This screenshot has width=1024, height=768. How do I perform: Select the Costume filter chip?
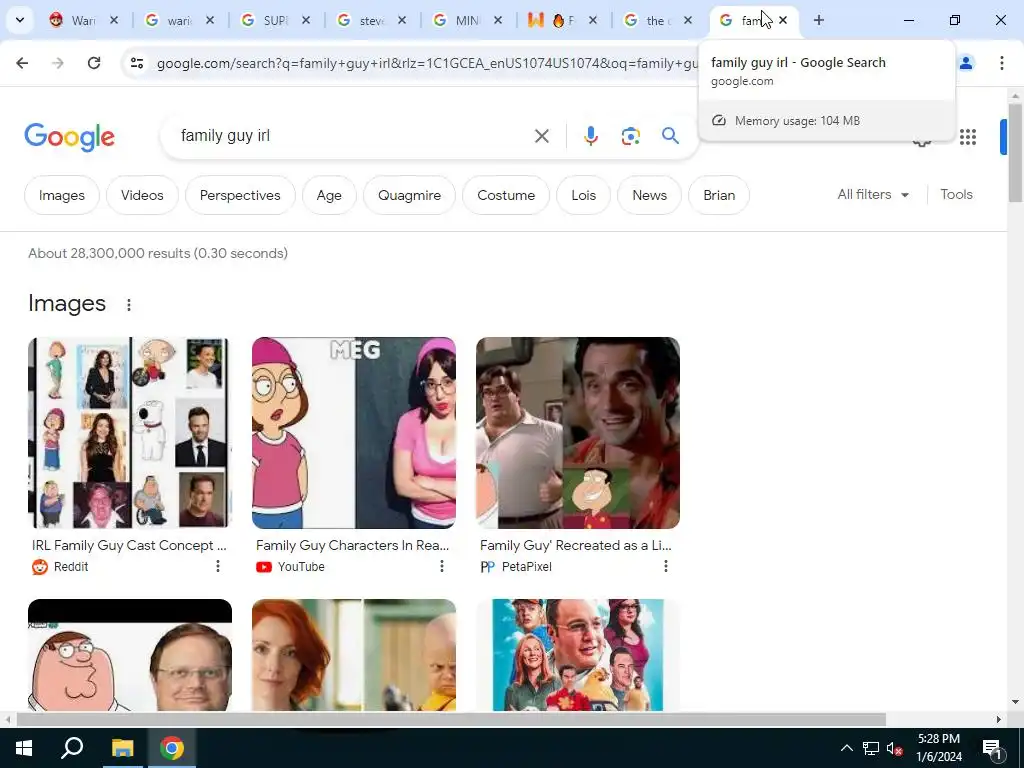(506, 195)
